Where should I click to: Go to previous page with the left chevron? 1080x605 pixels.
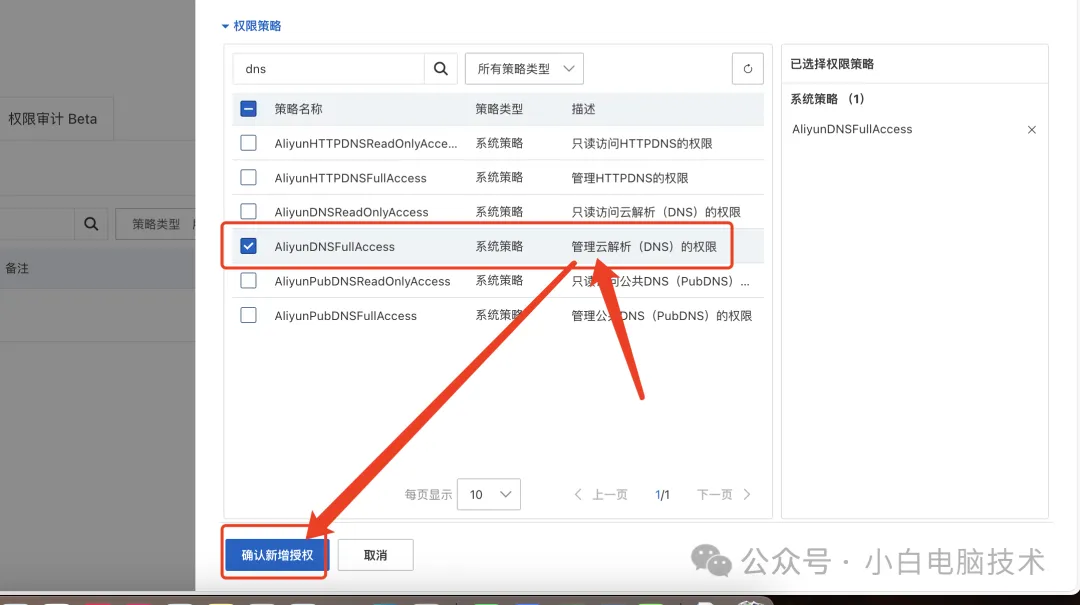(578, 493)
